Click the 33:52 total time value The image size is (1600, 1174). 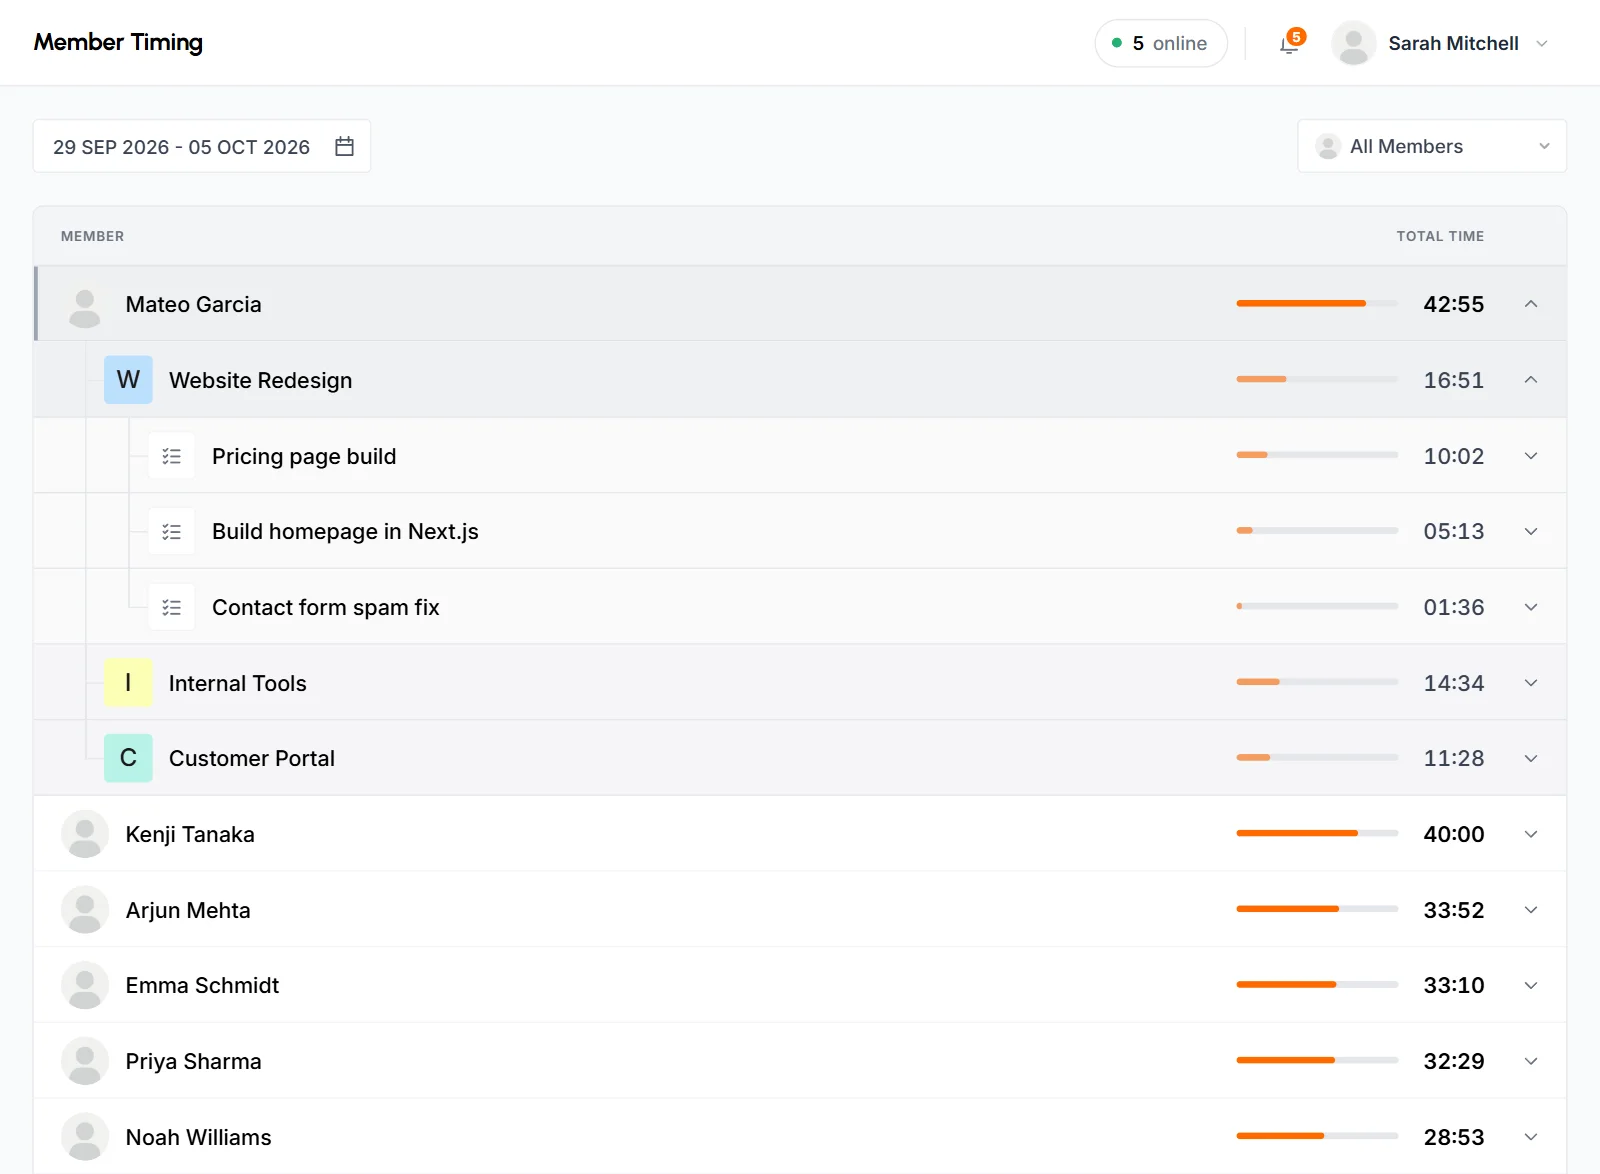click(1454, 910)
